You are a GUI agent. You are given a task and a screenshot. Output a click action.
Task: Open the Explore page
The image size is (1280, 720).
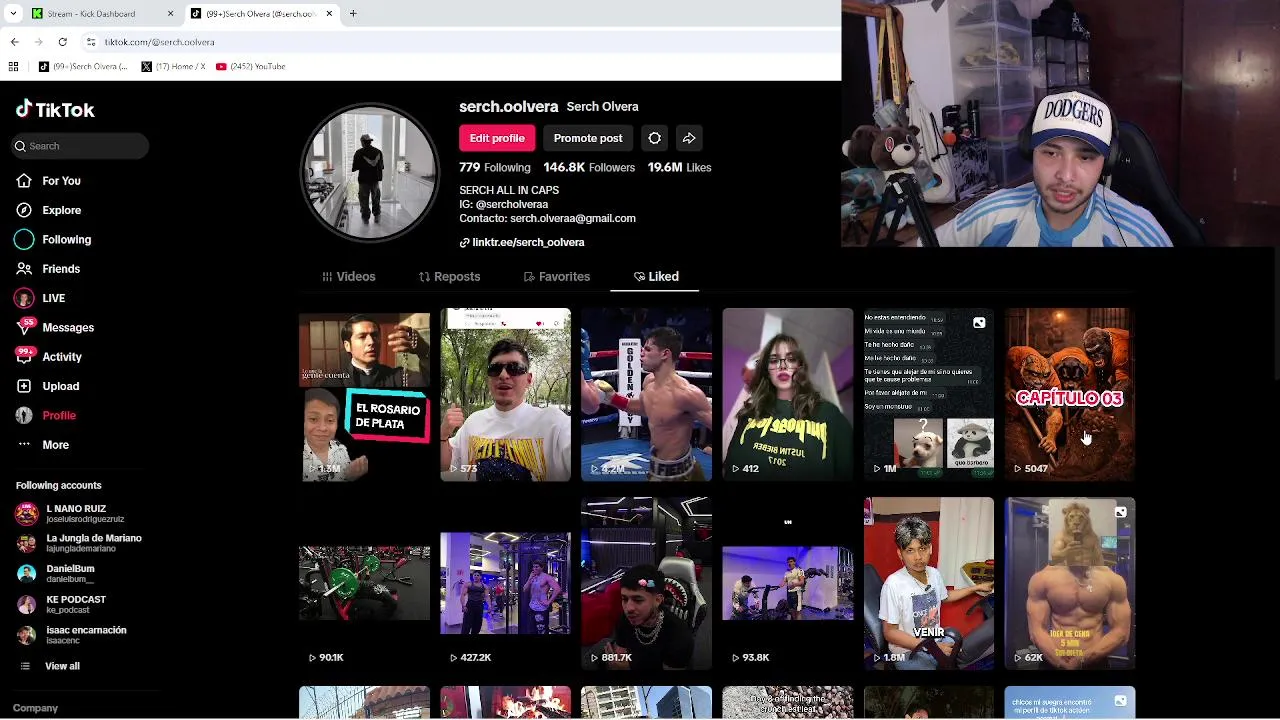[x=61, y=210]
